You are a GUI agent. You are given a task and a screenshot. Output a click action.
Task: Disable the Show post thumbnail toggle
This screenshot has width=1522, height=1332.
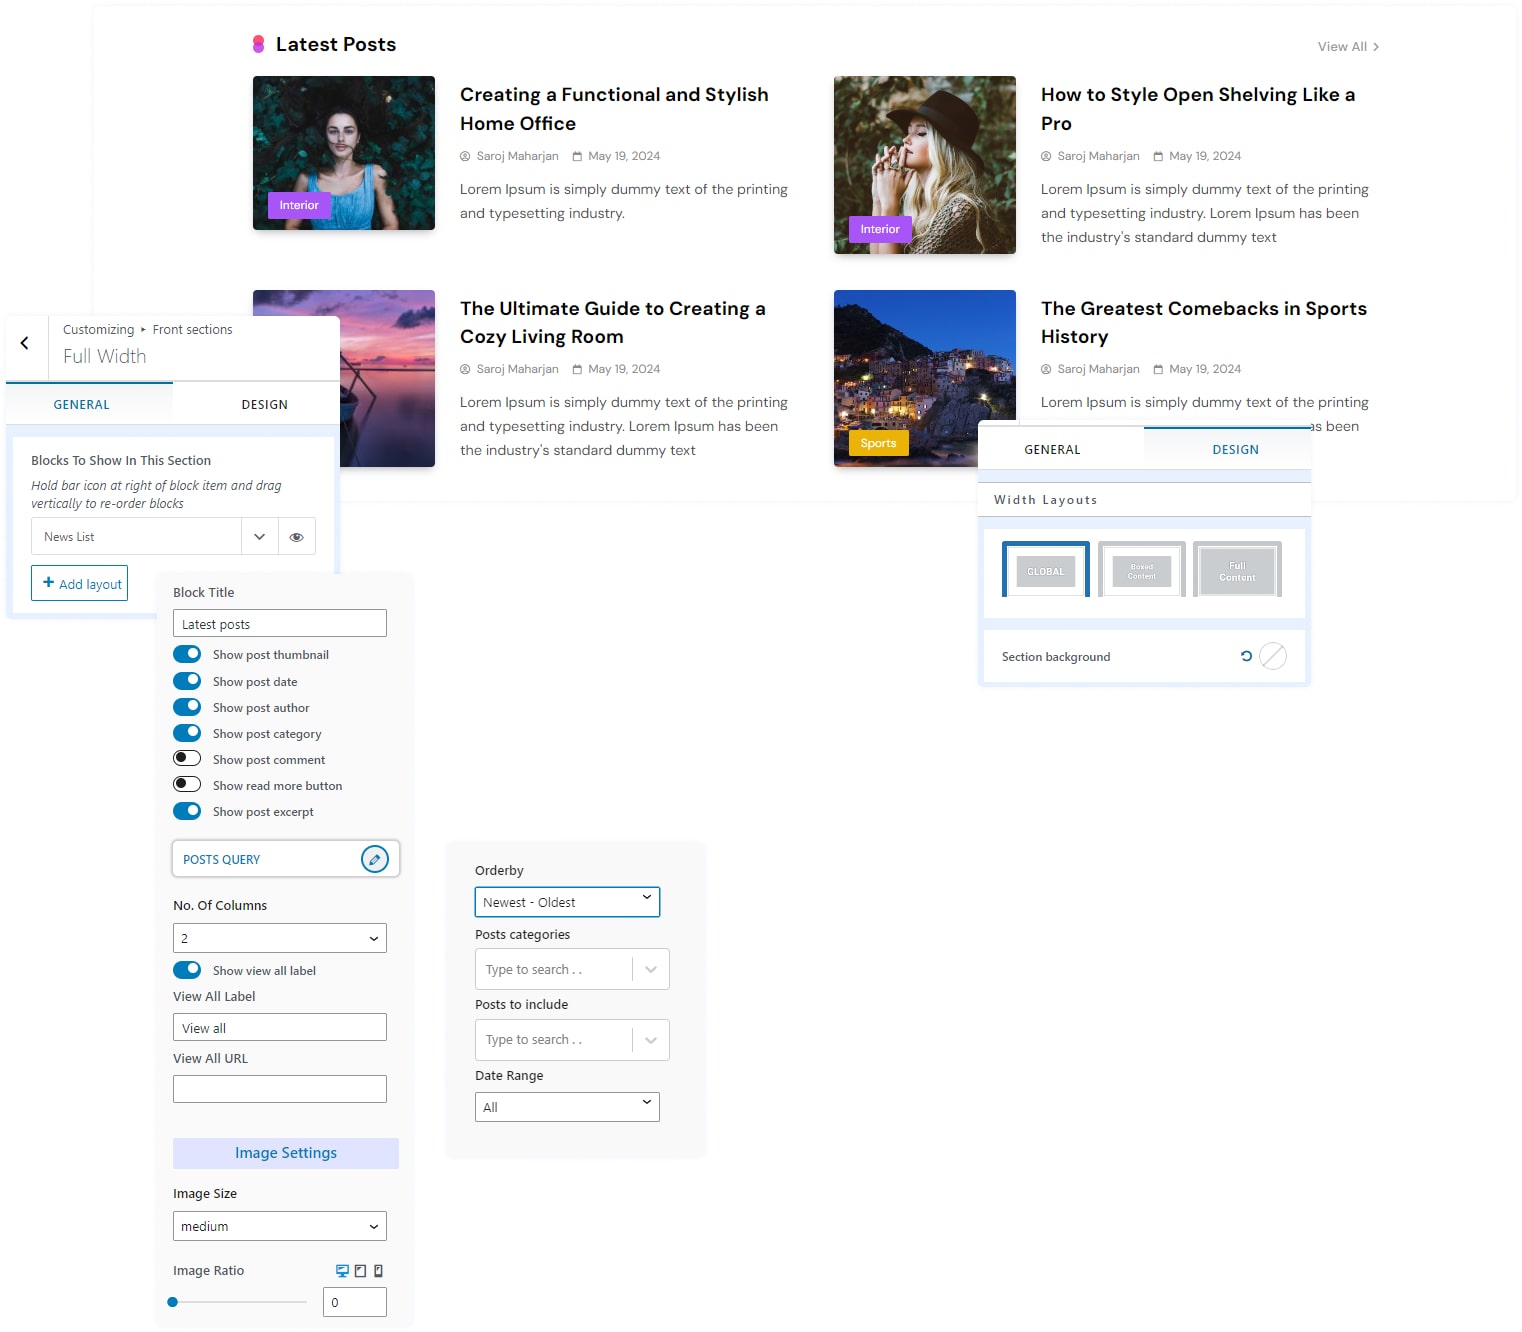187,654
